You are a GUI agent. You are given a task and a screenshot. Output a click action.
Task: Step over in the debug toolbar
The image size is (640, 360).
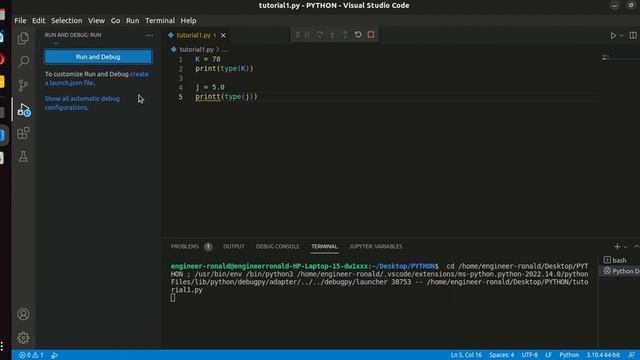[320, 35]
